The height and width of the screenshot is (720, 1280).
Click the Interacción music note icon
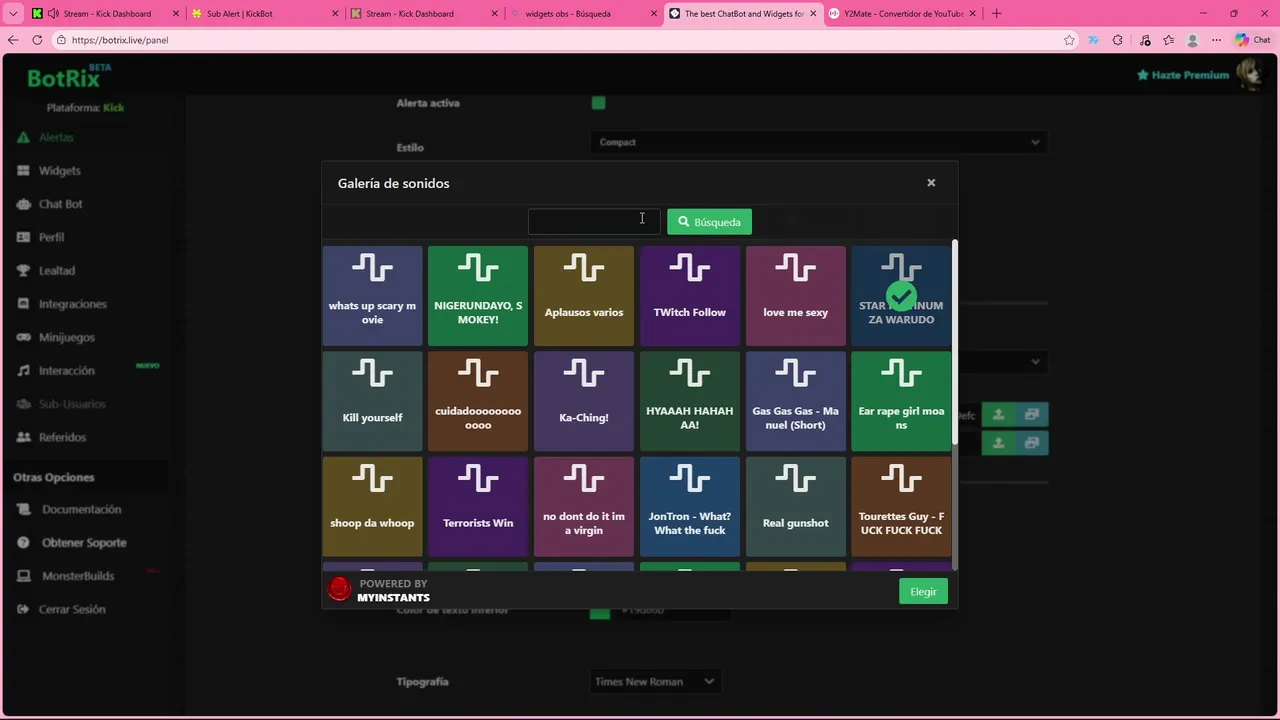23,371
